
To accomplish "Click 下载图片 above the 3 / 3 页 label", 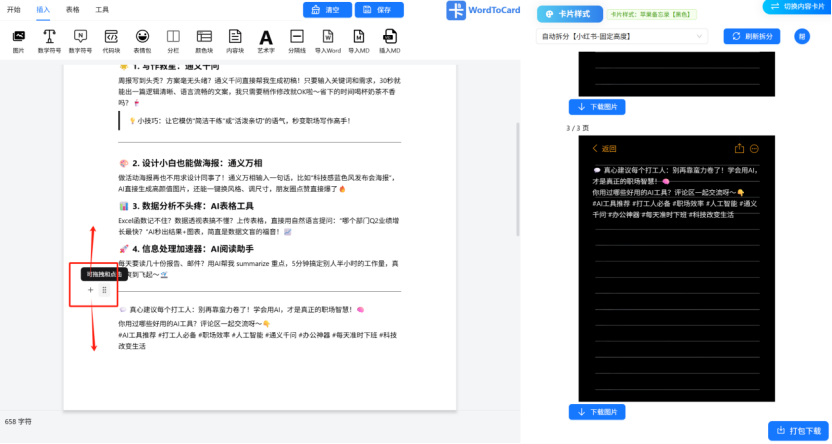I will pos(597,107).
